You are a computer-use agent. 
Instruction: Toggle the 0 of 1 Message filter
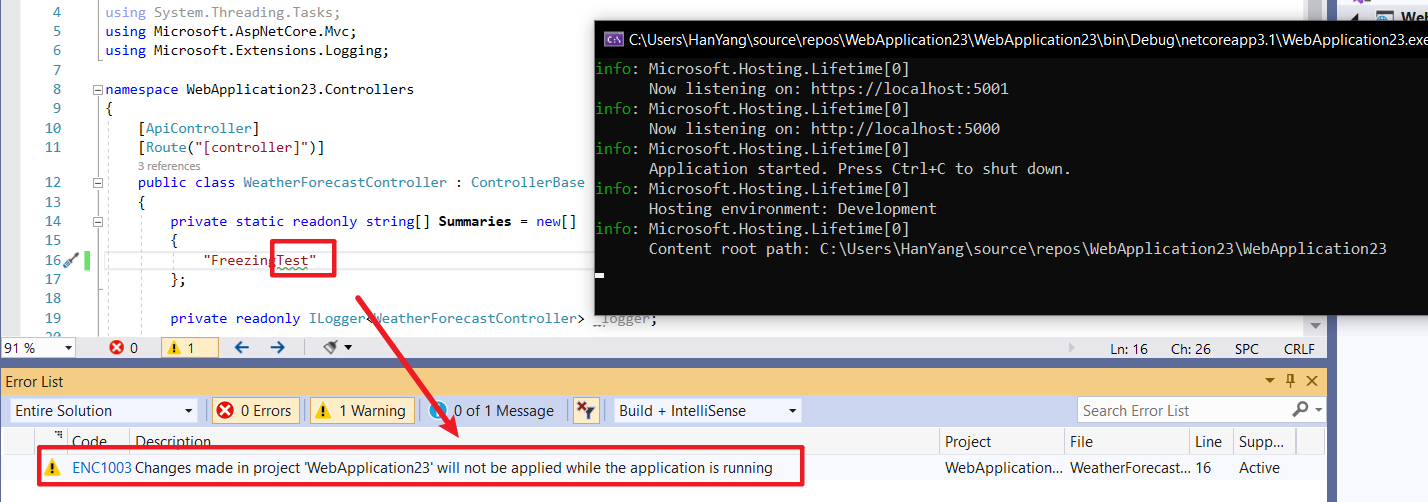(x=492, y=410)
